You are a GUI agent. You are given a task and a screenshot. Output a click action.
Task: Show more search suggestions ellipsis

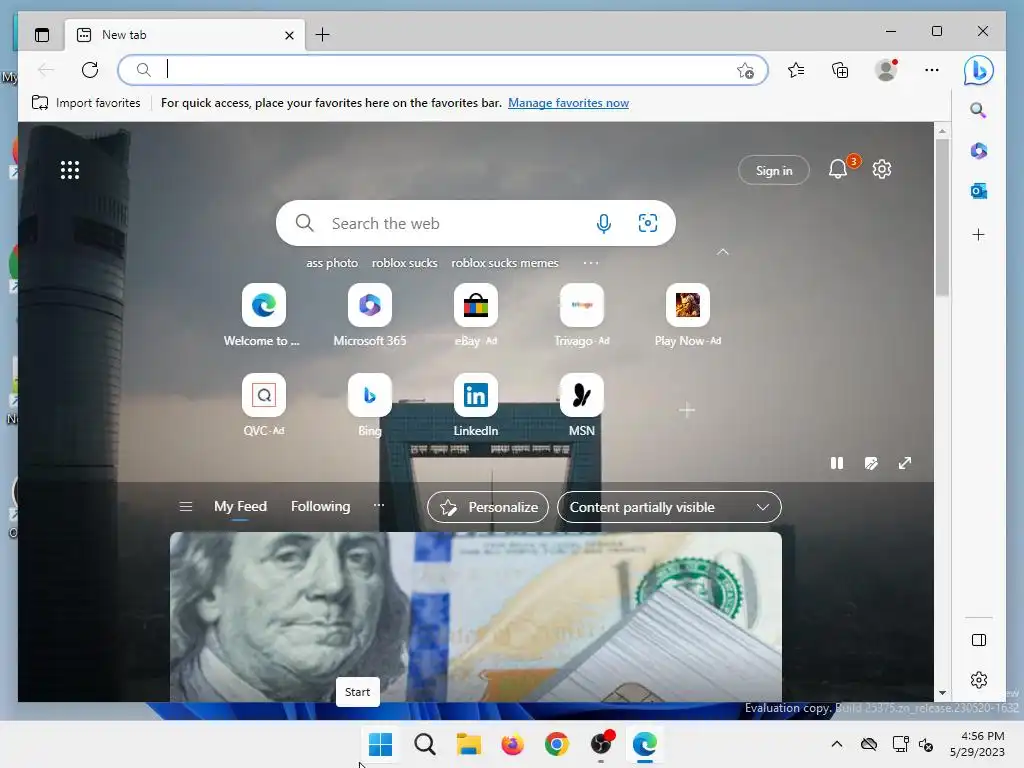[590, 263]
